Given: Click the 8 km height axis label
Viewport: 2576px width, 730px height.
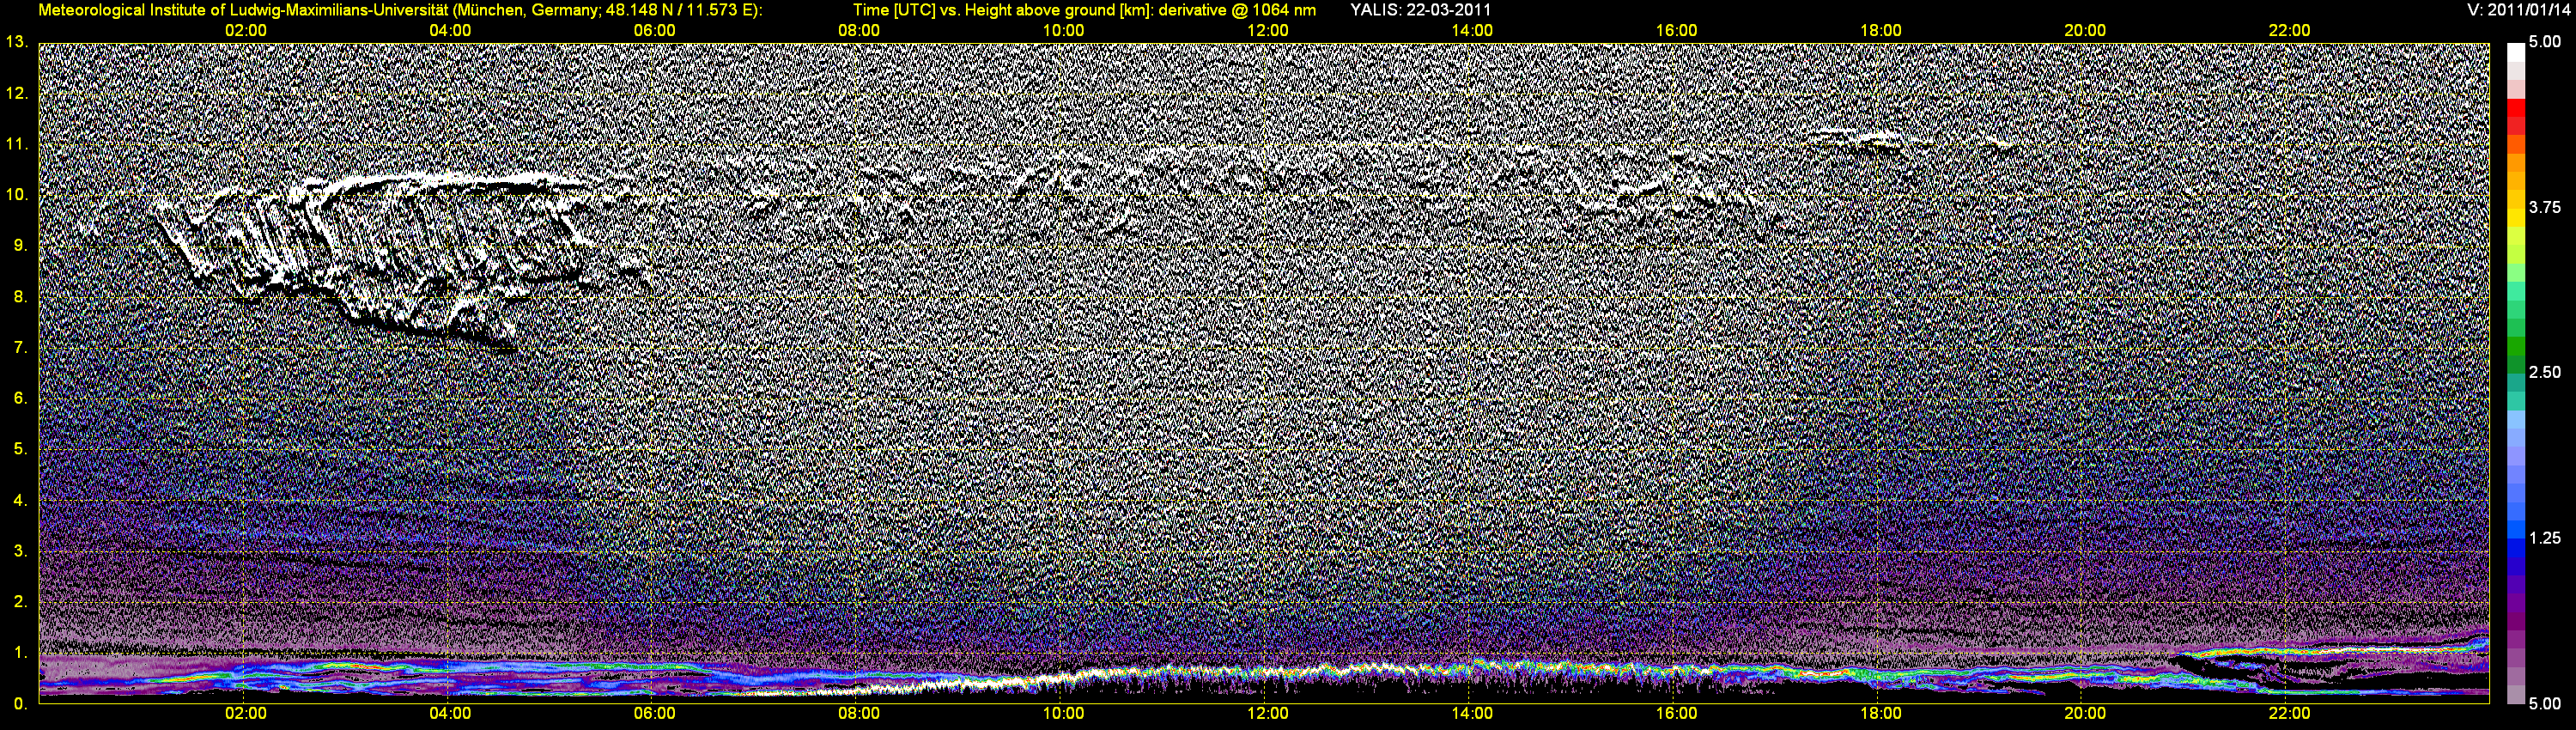Looking at the screenshot, I should pyautogui.click(x=20, y=297).
